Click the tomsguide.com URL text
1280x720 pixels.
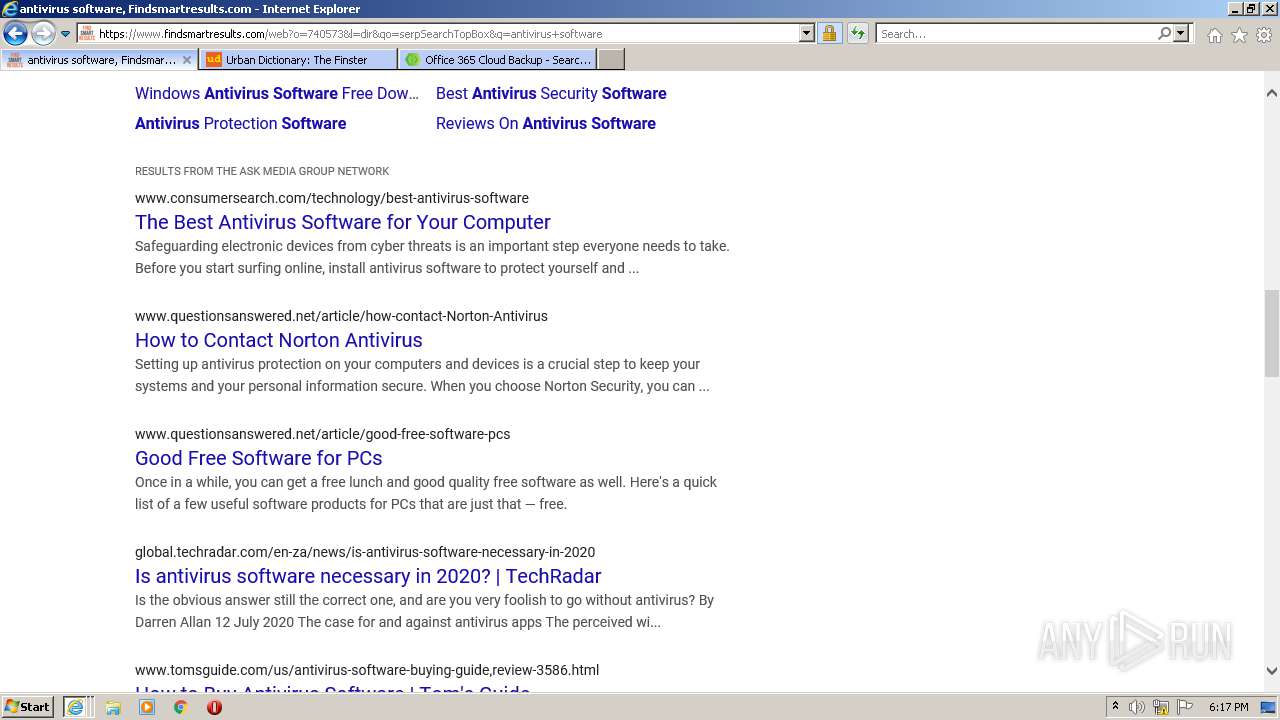(x=367, y=670)
